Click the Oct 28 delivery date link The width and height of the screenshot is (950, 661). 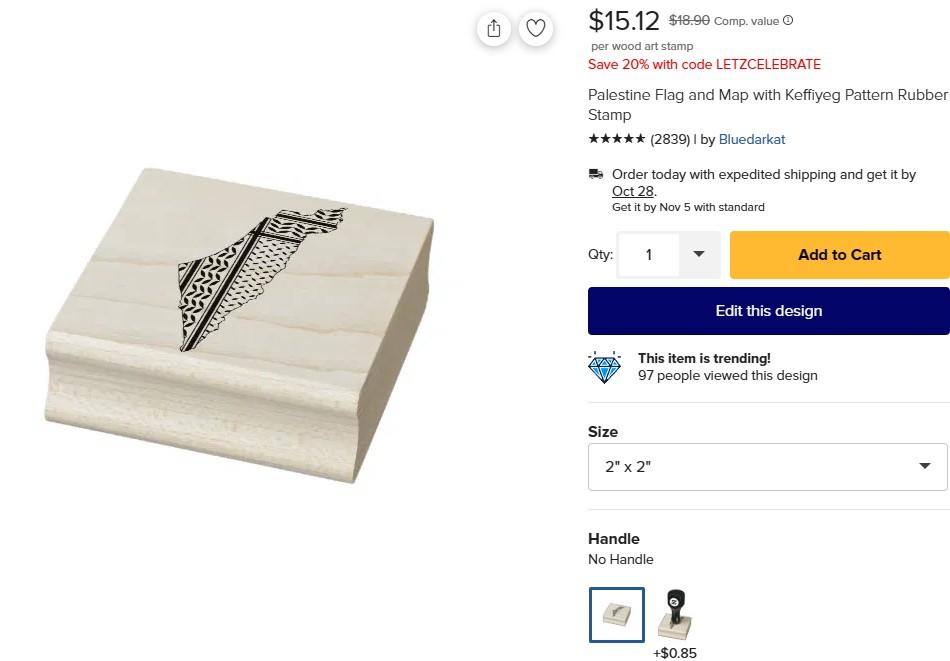pos(632,191)
